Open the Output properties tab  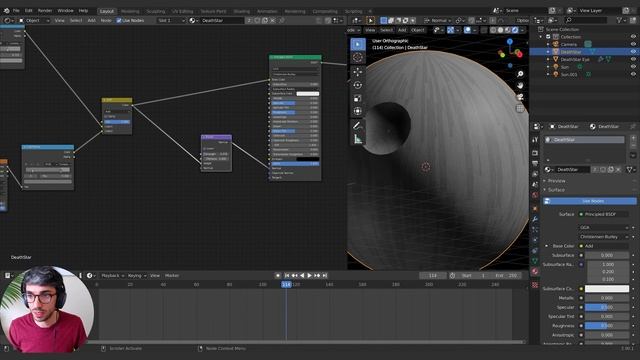click(x=535, y=163)
